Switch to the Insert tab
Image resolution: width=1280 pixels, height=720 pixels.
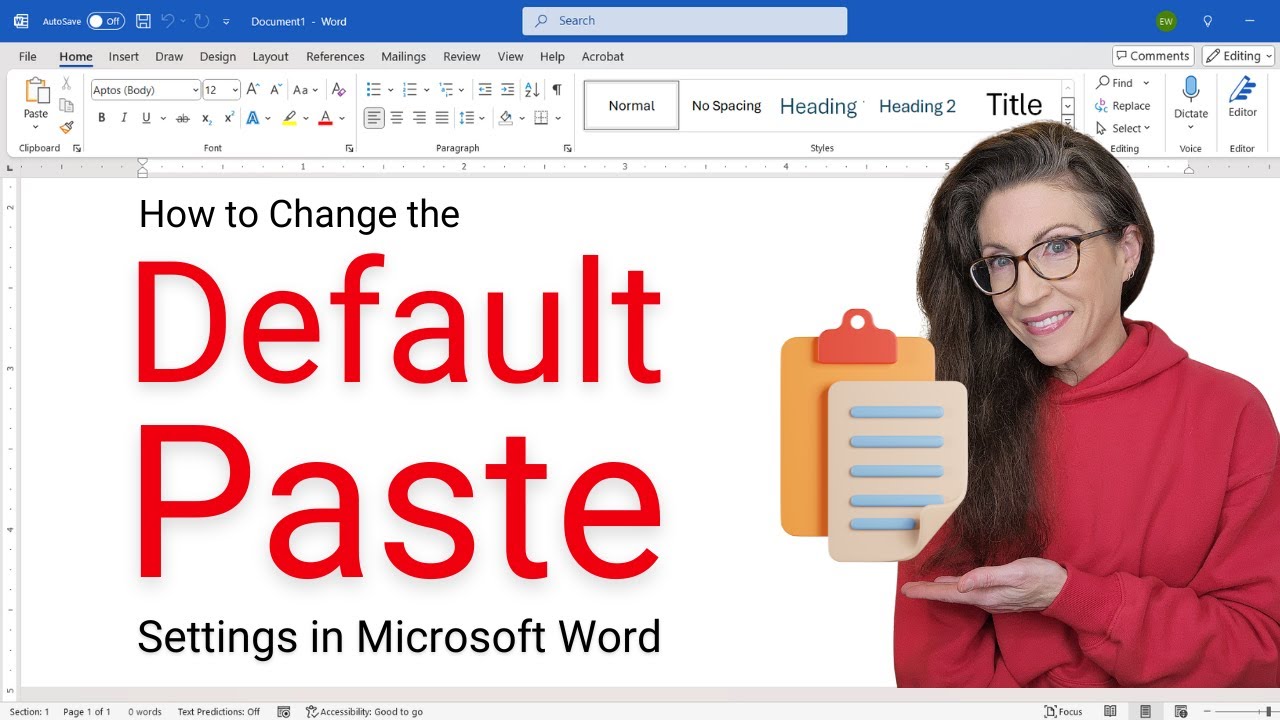point(124,56)
